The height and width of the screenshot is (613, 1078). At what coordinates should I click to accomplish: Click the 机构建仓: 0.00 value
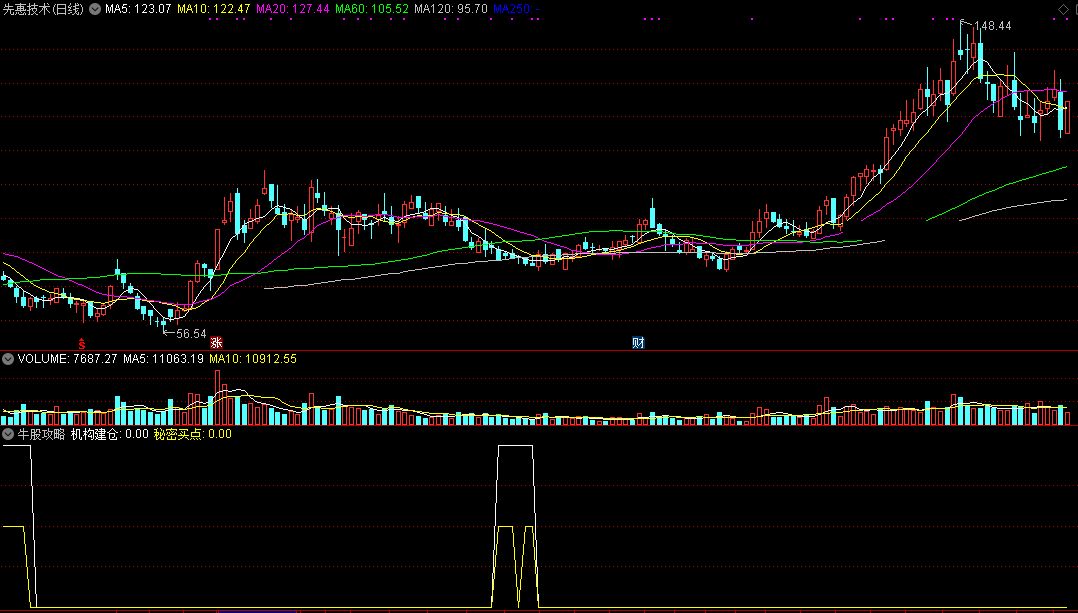click(109, 434)
